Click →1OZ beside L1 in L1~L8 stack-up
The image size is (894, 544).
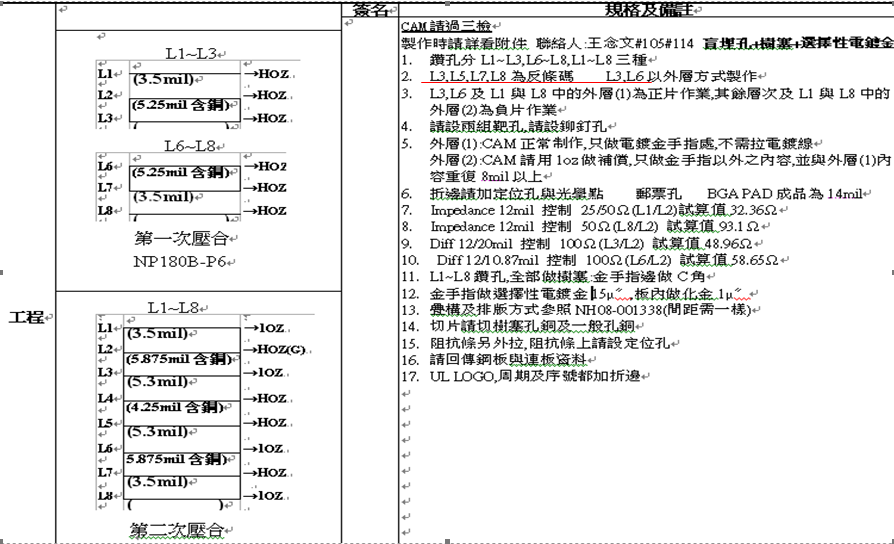(x=265, y=328)
